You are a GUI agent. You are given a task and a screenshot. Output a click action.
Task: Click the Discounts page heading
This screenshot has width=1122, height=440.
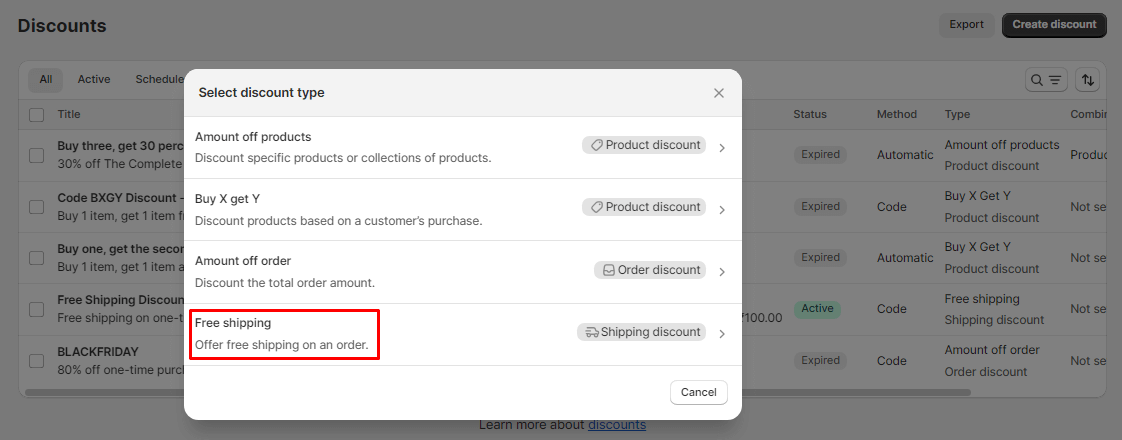coord(62,26)
